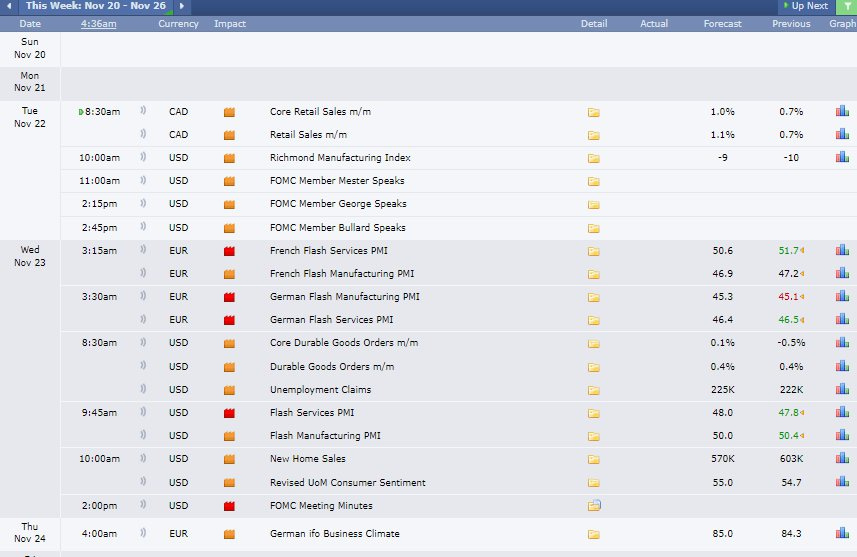
Task: Click revised previous value 51.7
Action: (789, 250)
